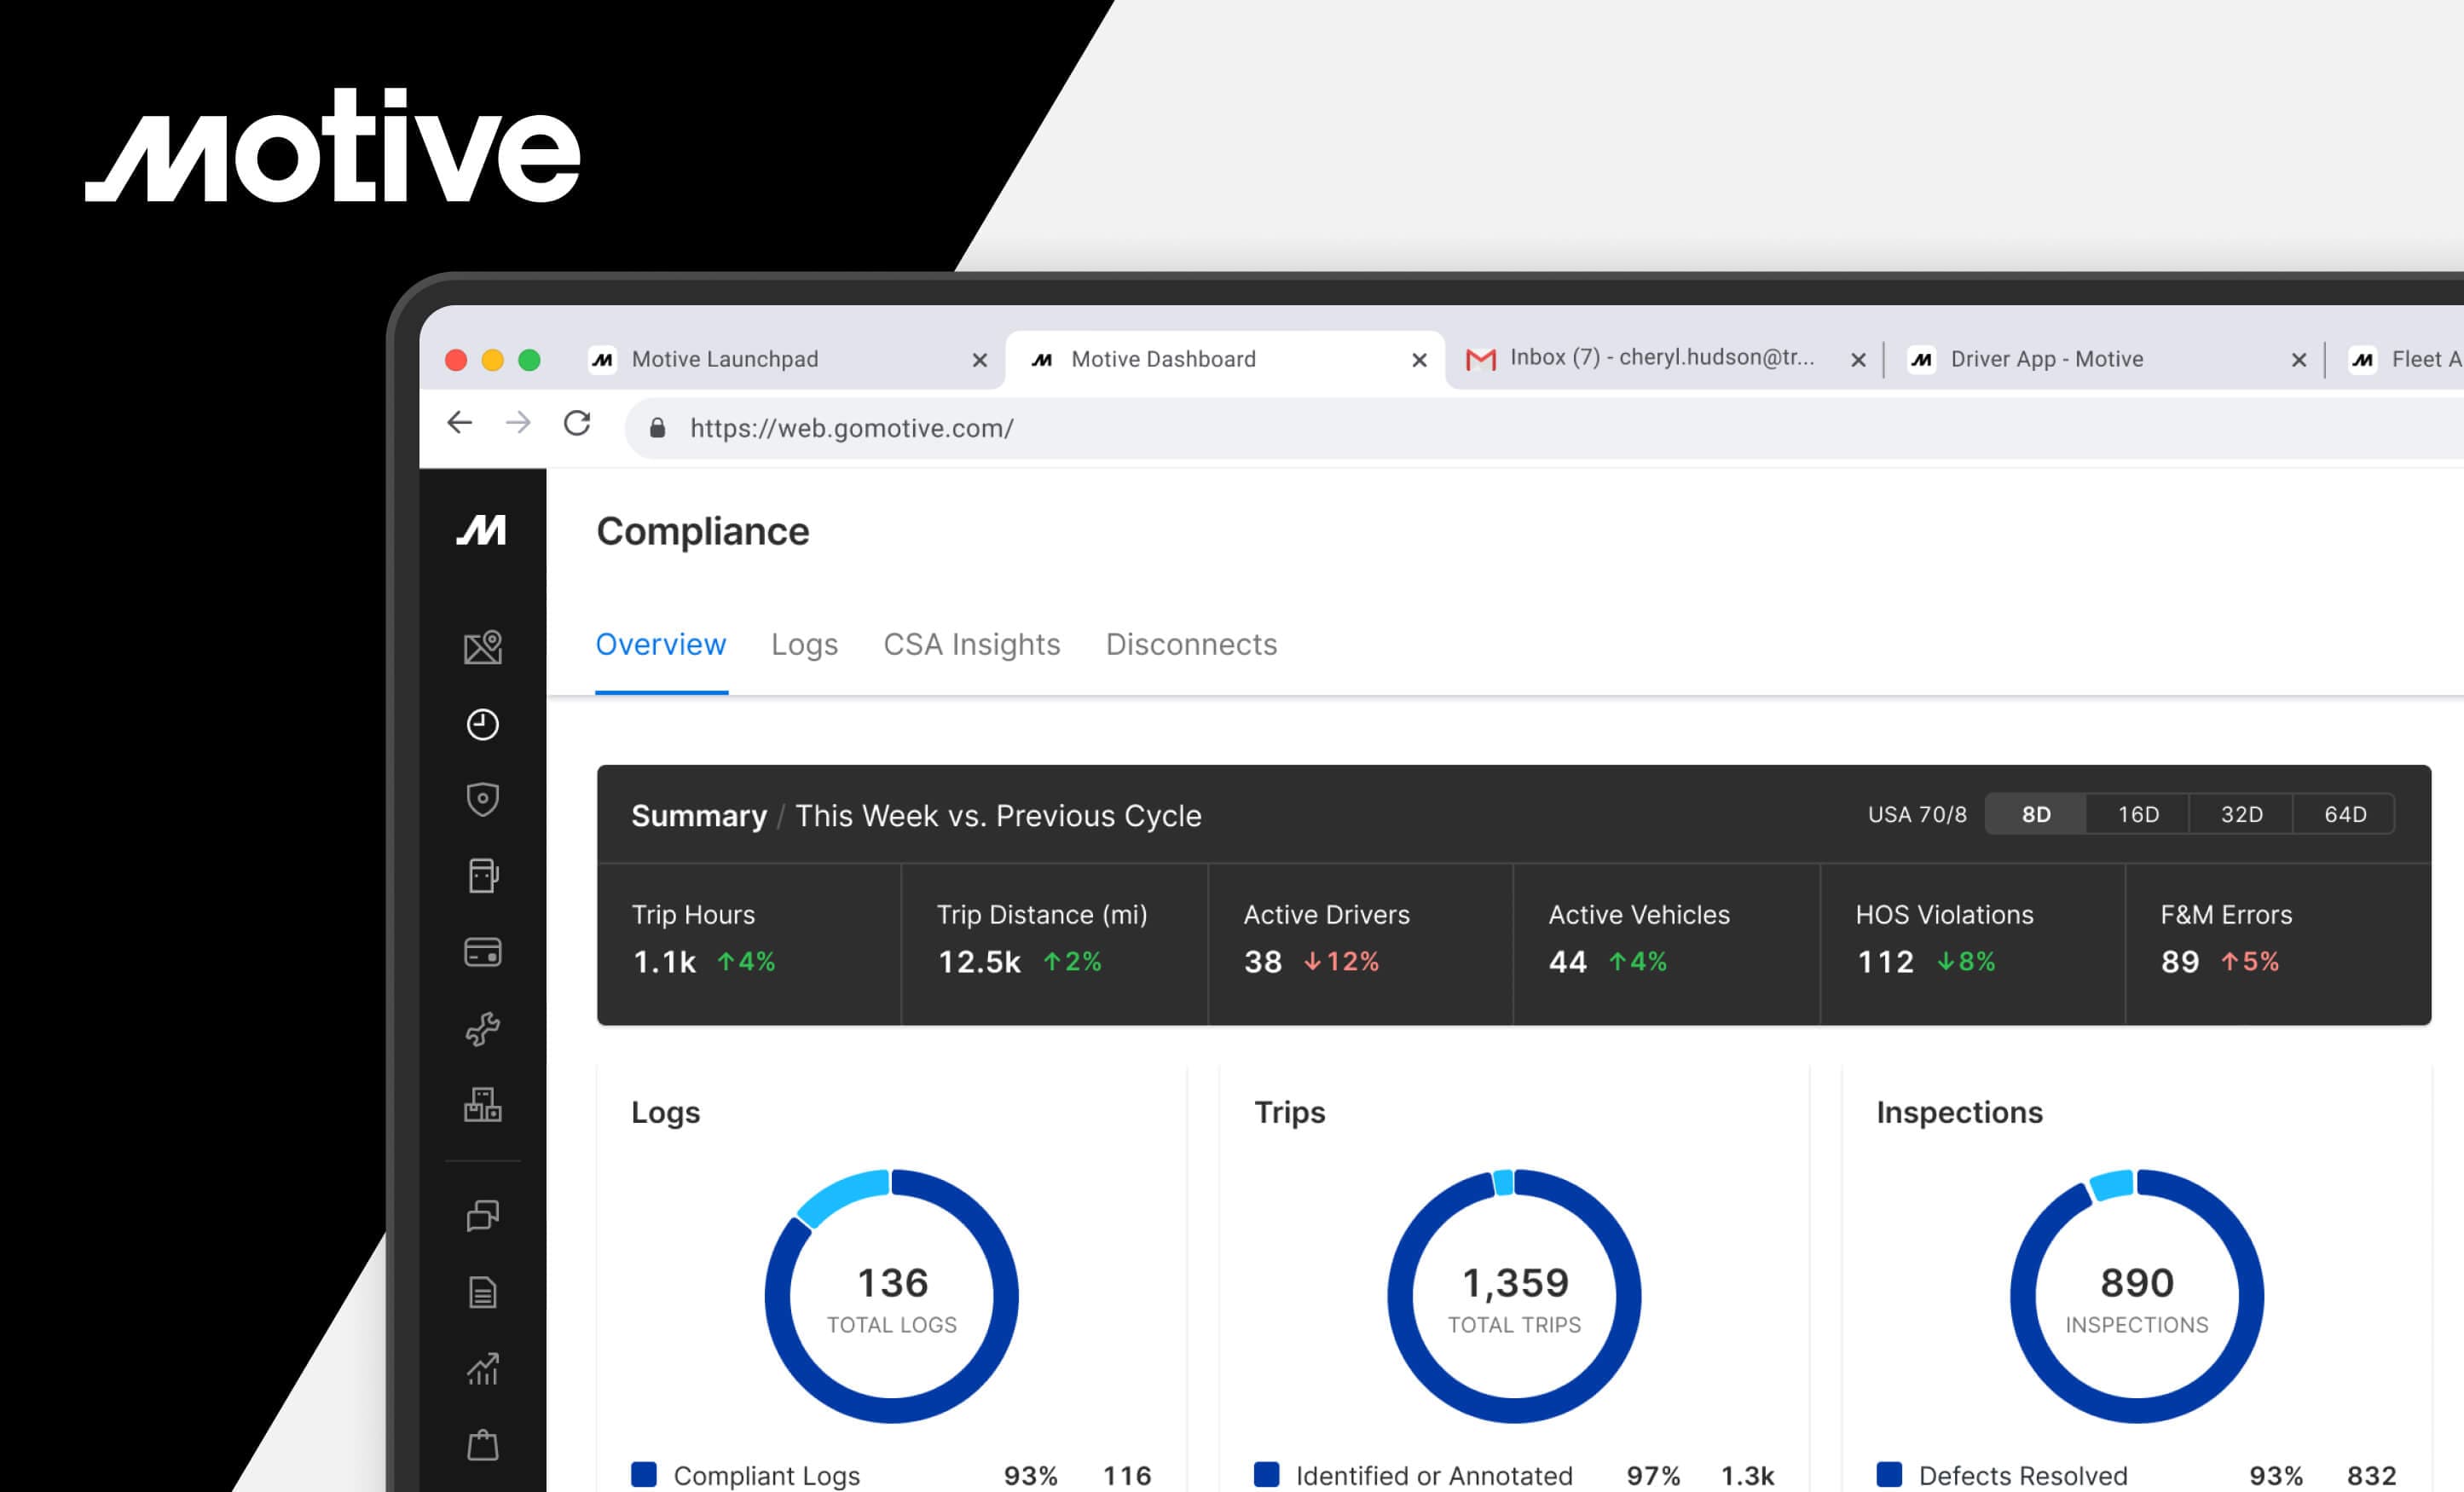Viewport: 2464px width, 1492px height.
Task: Click the Trips donut chart
Action: (x=1514, y=1296)
